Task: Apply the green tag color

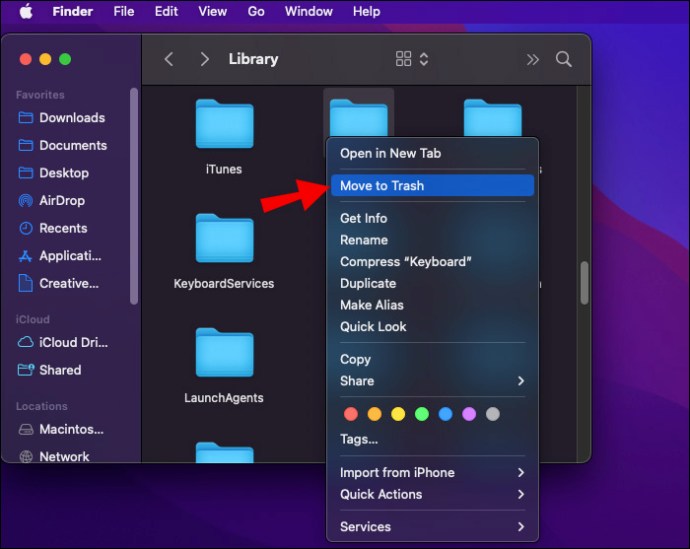Action: pos(422,414)
